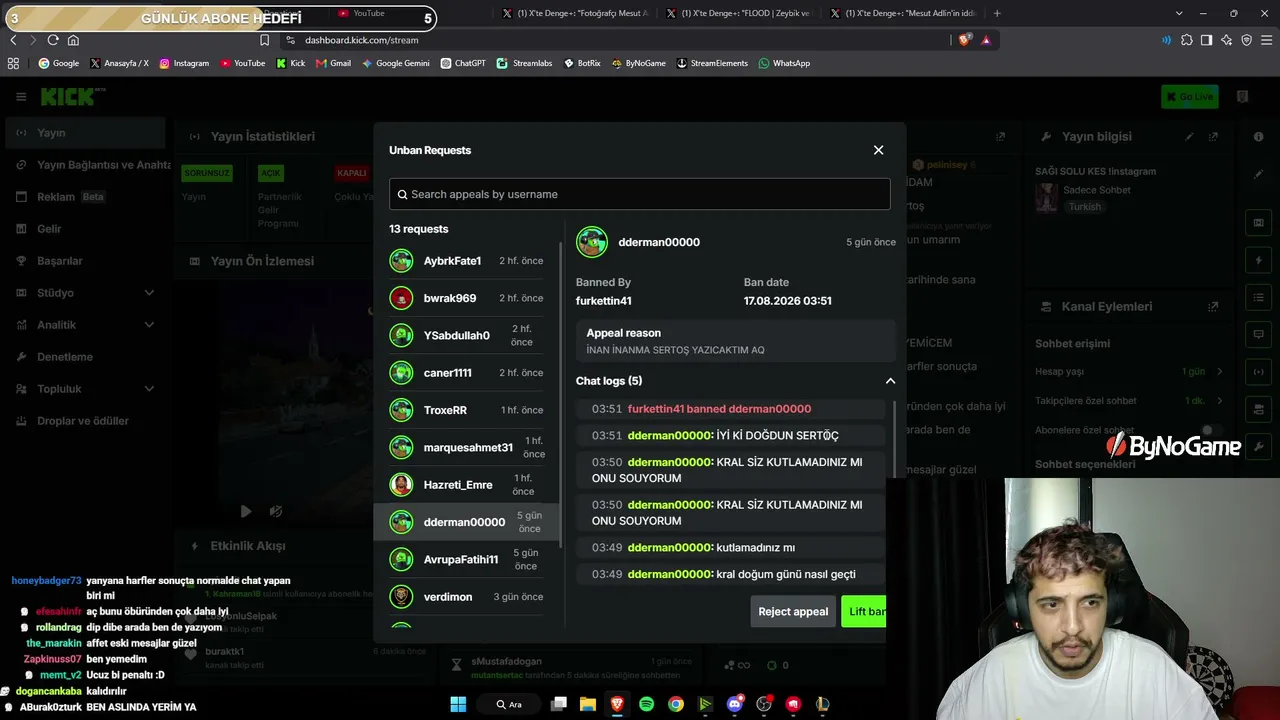This screenshot has width=1280, height=720.
Task: Open Droplar ve ödüller page
Action: coord(85,421)
